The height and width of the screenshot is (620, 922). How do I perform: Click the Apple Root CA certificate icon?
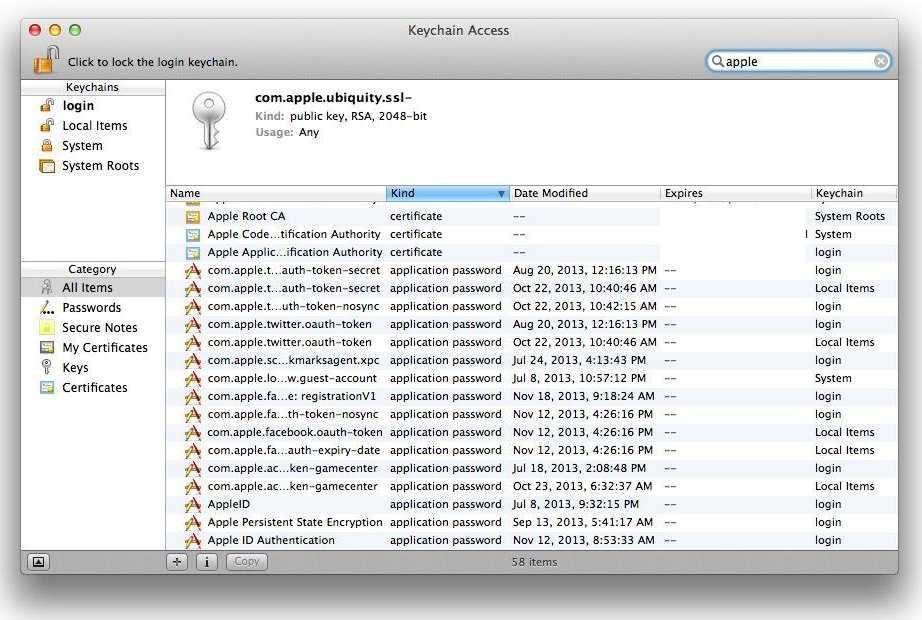(x=192, y=216)
